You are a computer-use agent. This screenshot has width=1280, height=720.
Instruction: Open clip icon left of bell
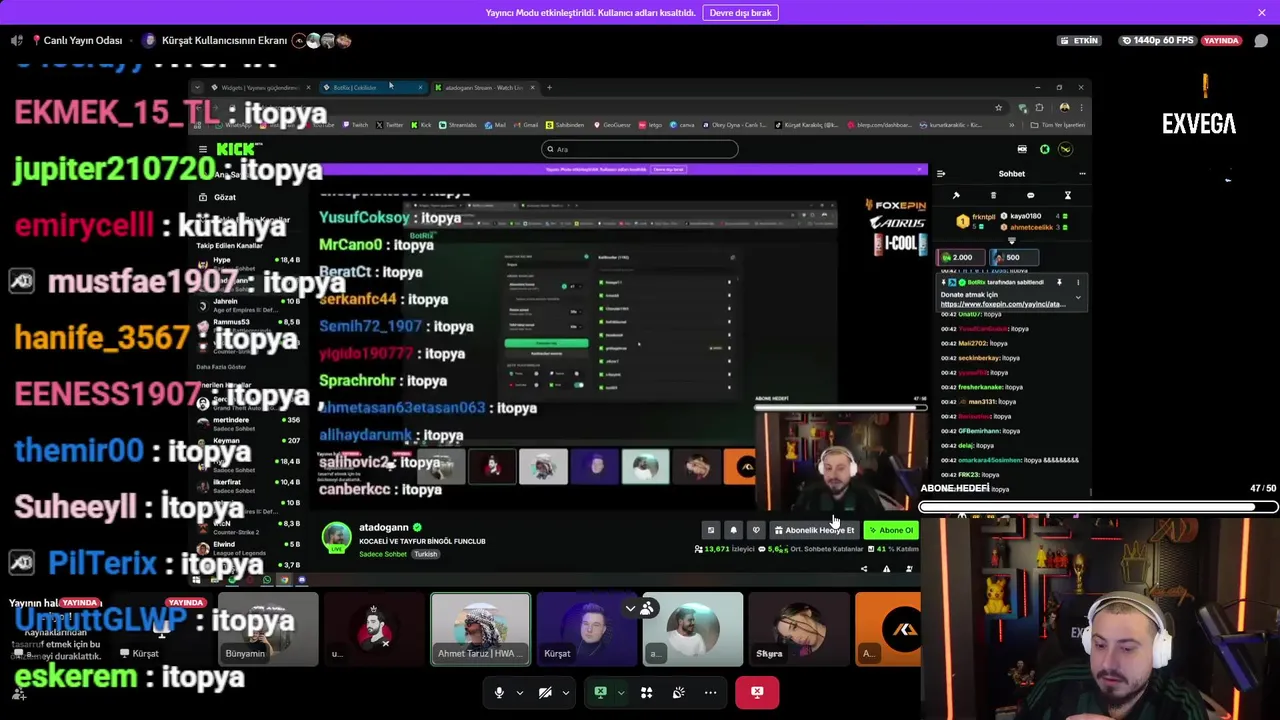(711, 530)
